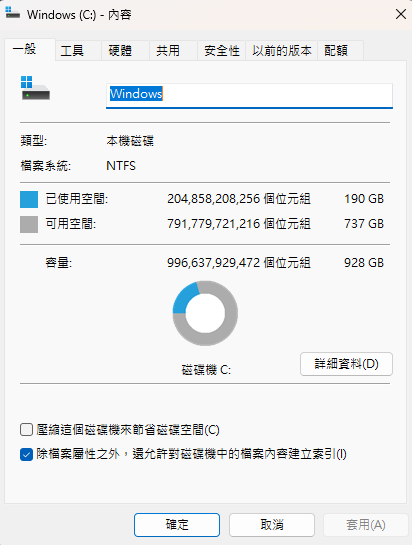Switch to the 共用 tab
Screen dimensions: 412x545
(x=173, y=51)
